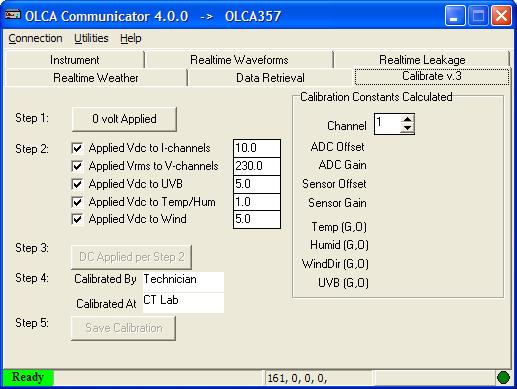Click the Channel number field
The image size is (517, 389).
[x=387, y=124]
